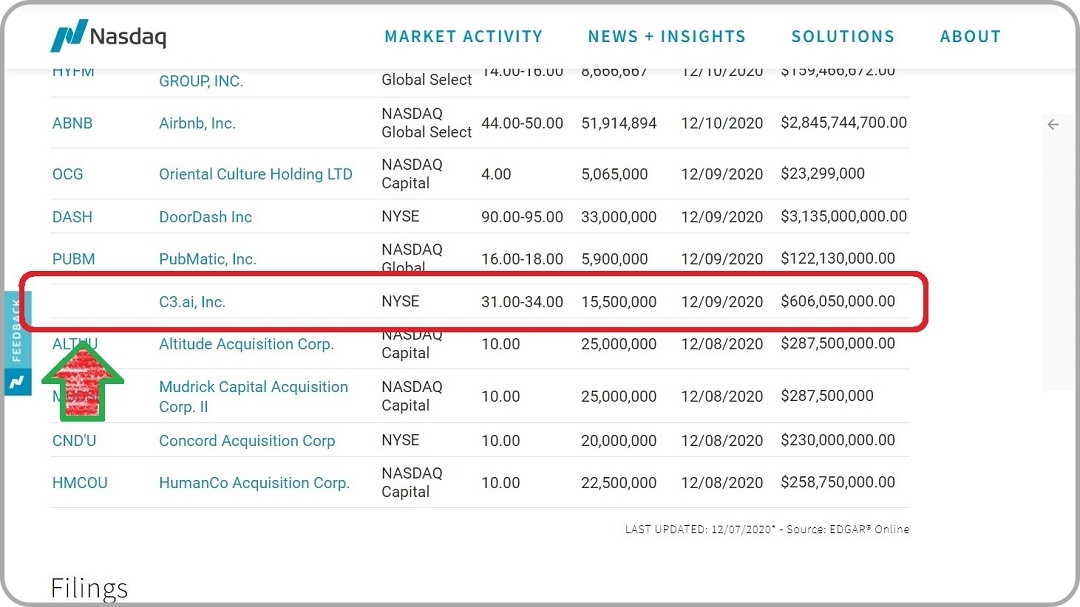Select the $23,299,000 offer amount
Screen dimensions: 1080x607
(x=822, y=174)
